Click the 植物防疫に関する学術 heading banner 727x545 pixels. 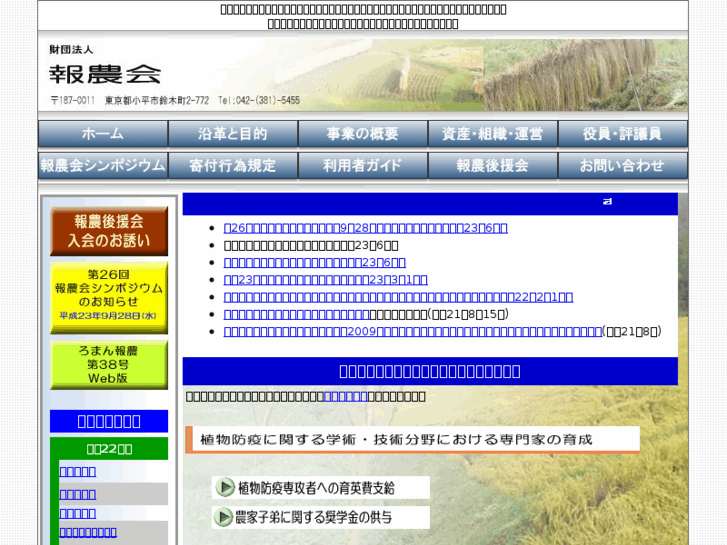click(412, 439)
